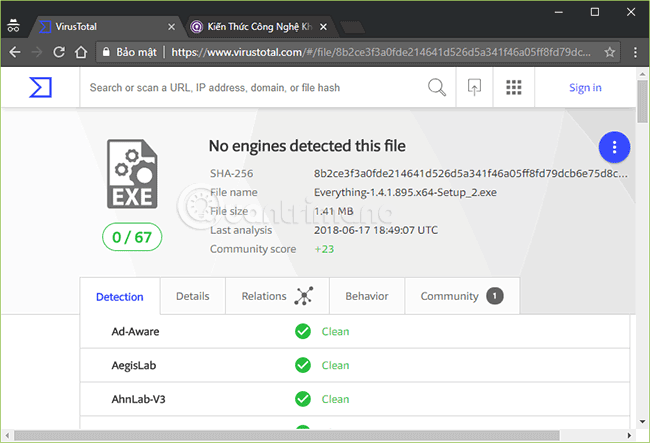Click the Relations graph icon
Screen dimensions: 650x443
tap(304, 296)
